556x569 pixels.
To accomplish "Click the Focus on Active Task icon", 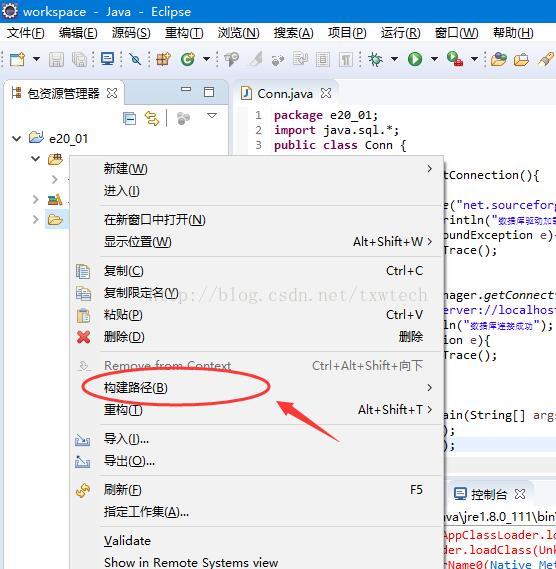I will pos(183,118).
